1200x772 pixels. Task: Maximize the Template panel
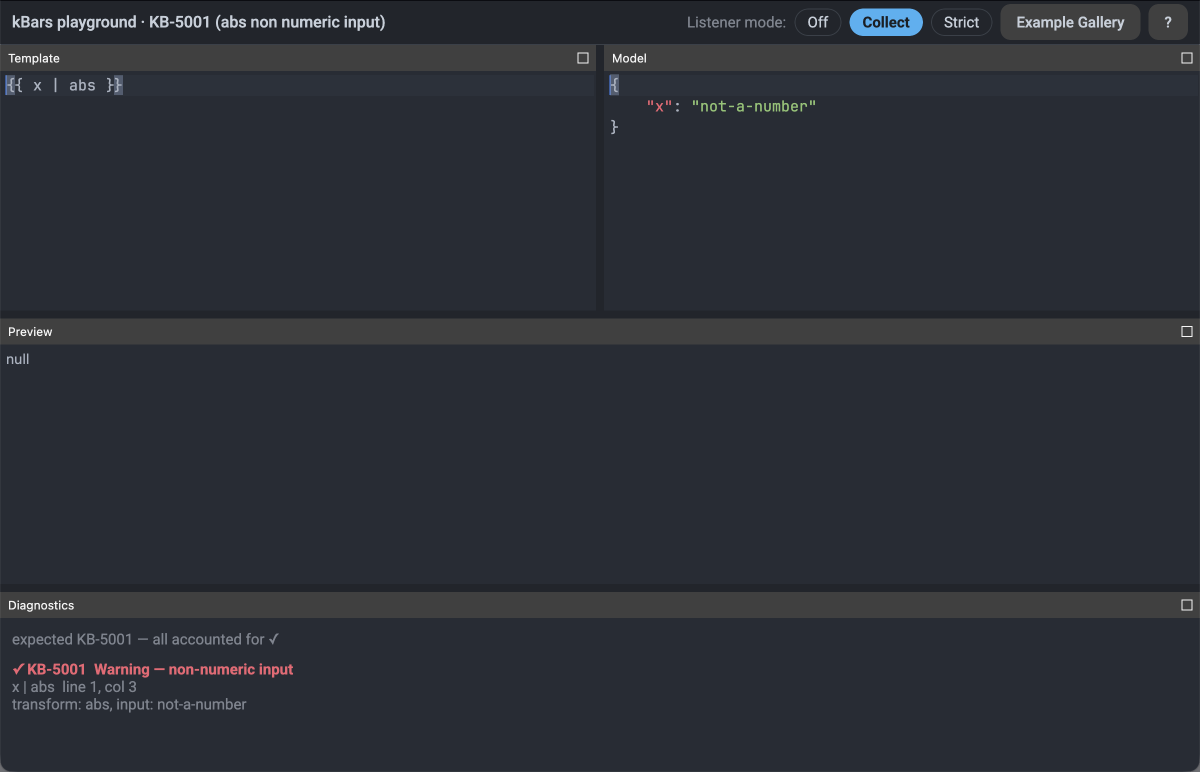583,58
